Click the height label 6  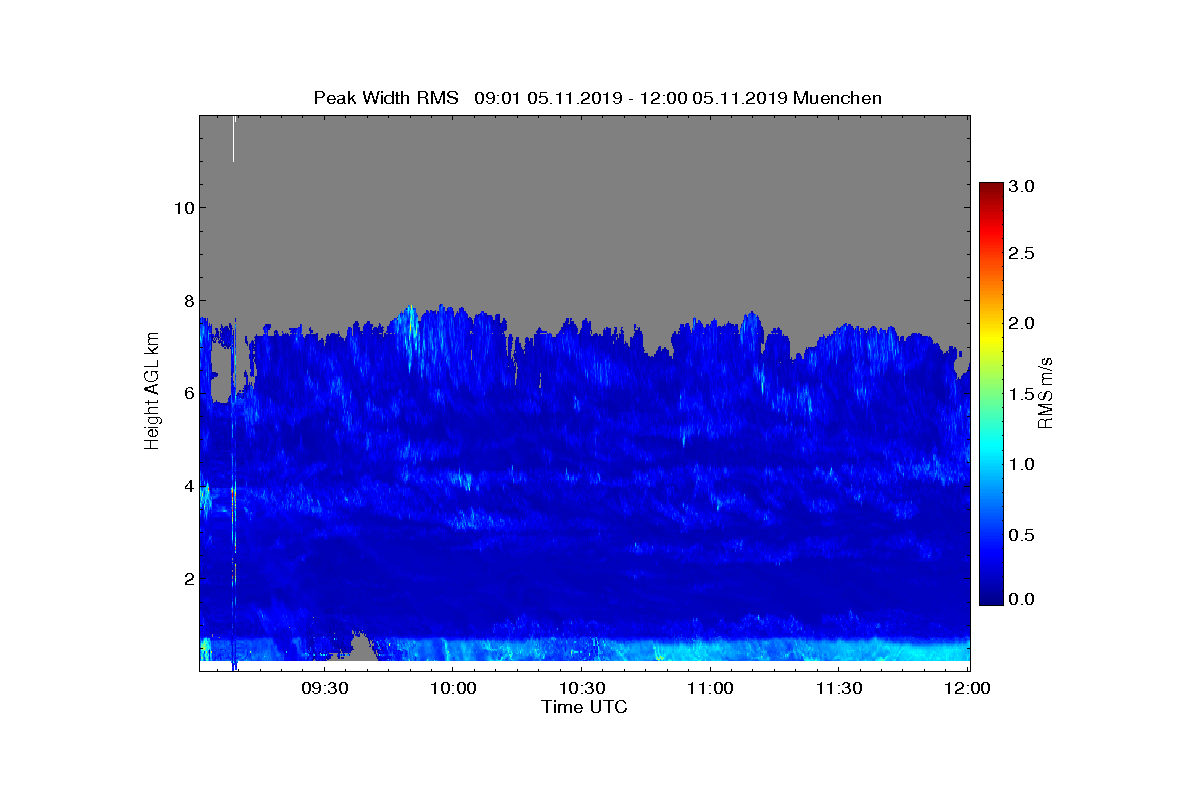(186, 393)
